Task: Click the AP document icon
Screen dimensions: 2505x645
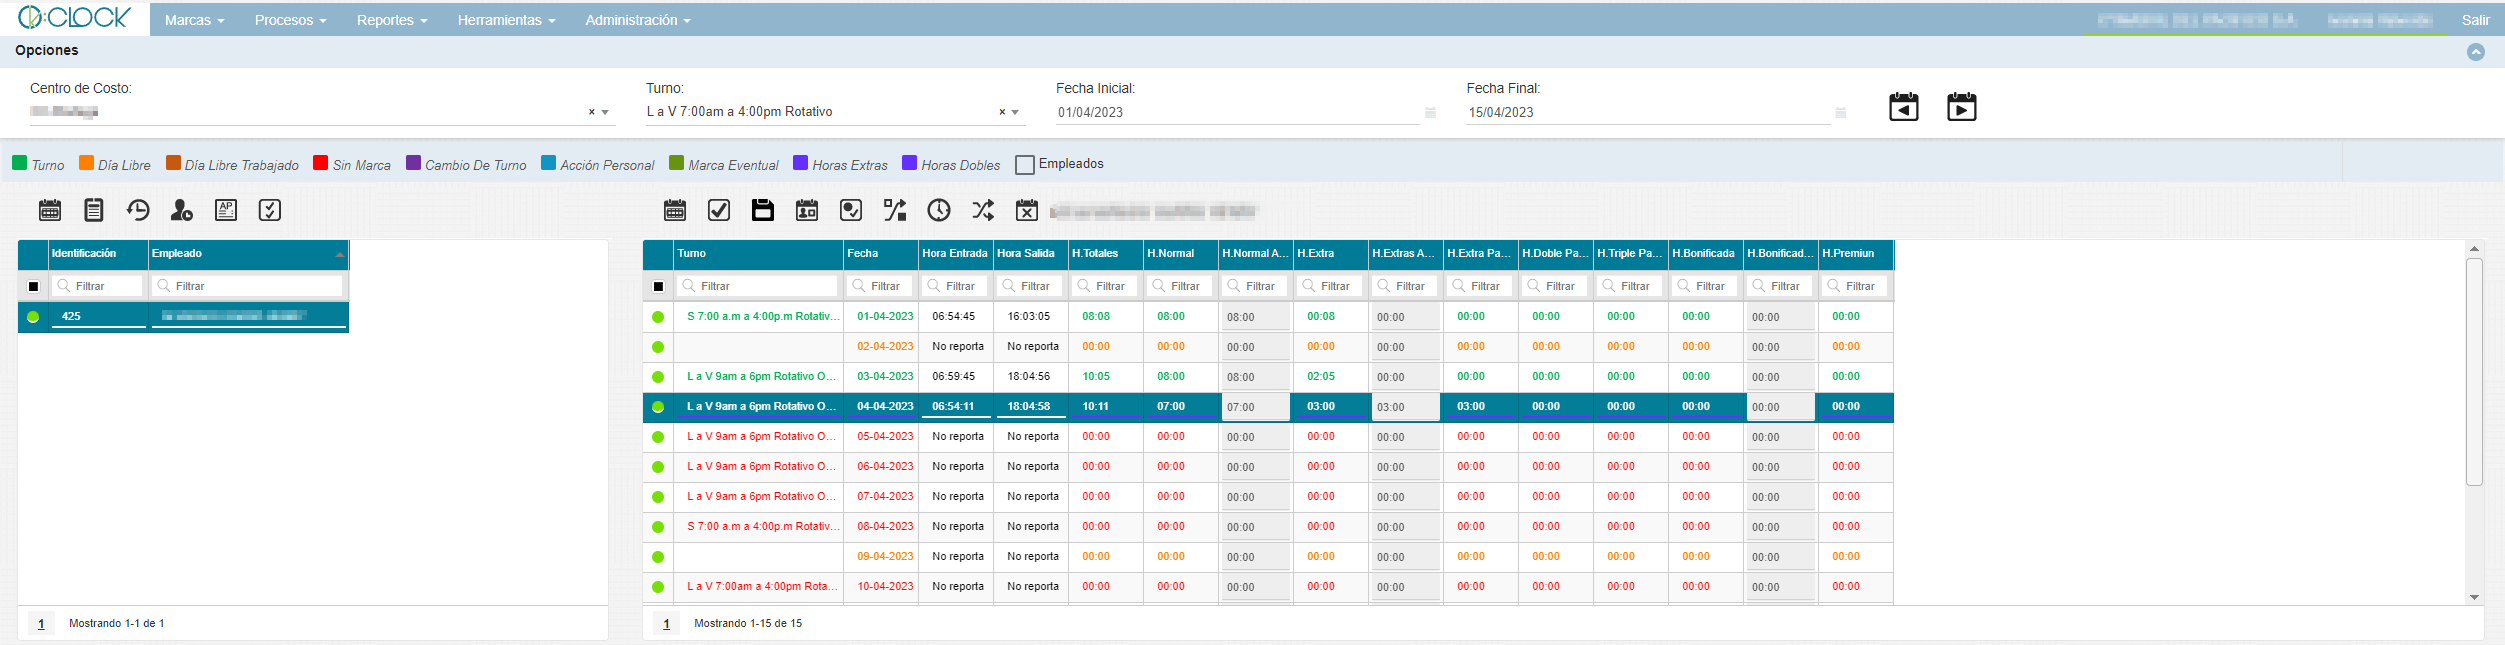Action: tap(226, 210)
